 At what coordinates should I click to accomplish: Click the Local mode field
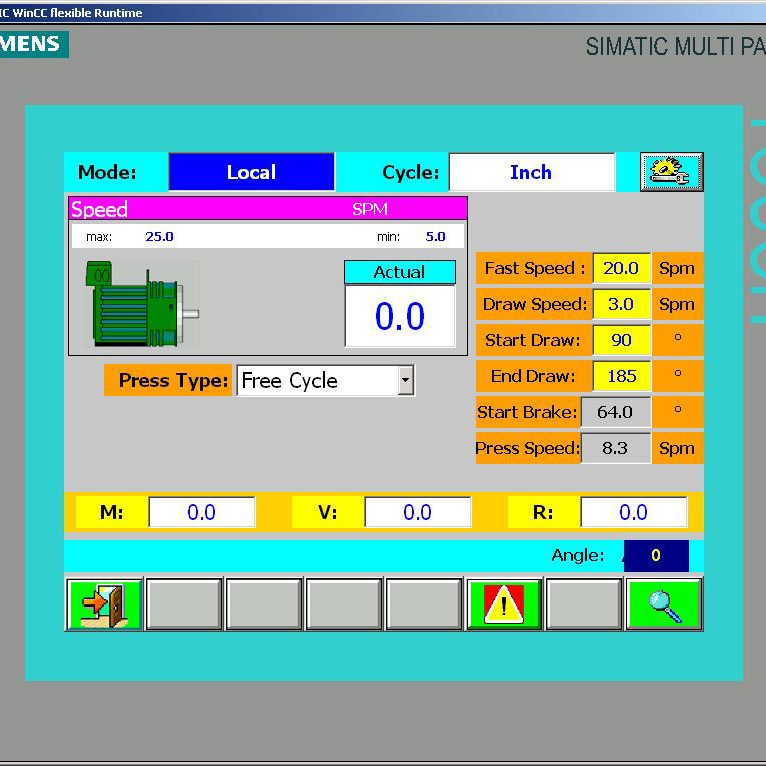(x=252, y=172)
